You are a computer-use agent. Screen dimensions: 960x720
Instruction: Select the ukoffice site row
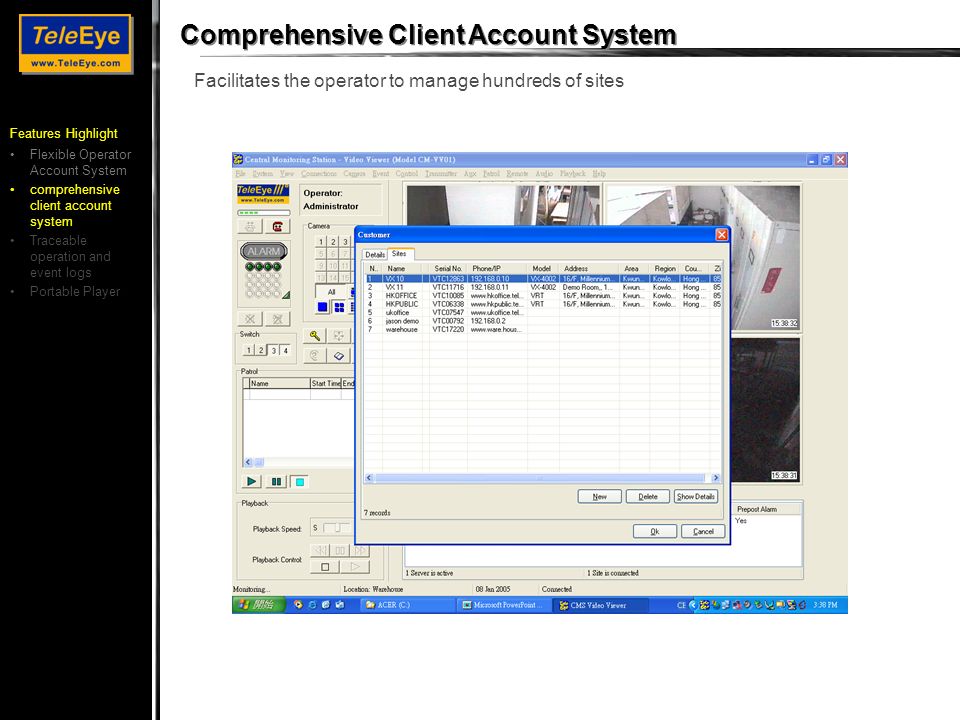point(544,313)
